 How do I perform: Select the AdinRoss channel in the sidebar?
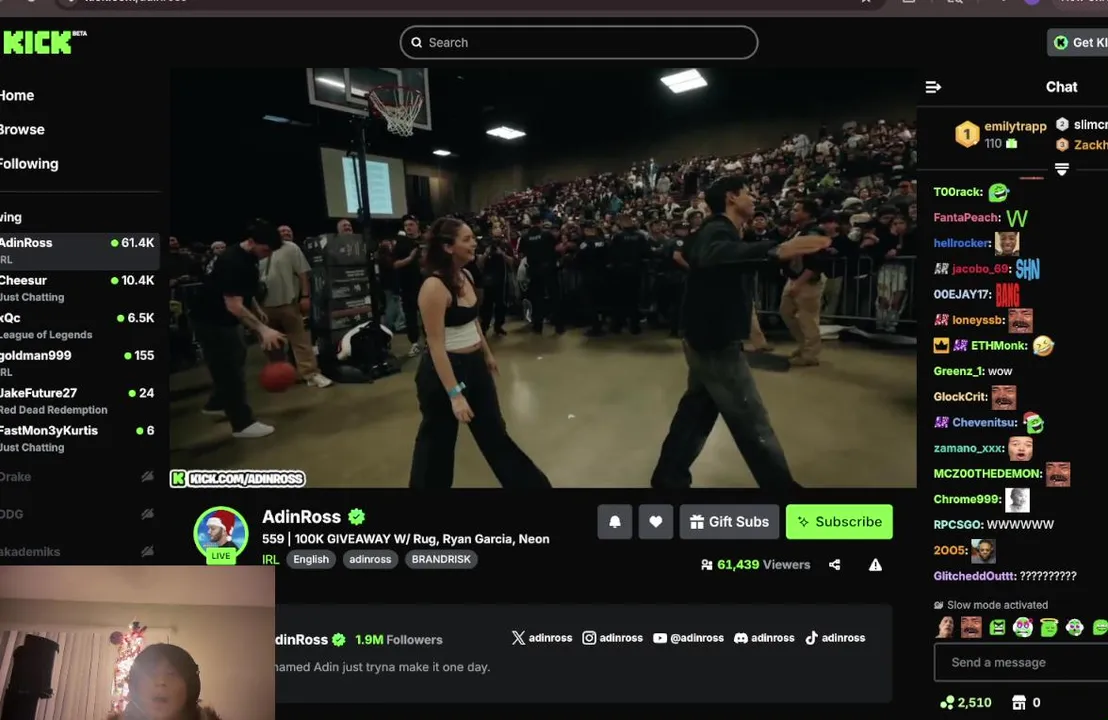click(79, 251)
